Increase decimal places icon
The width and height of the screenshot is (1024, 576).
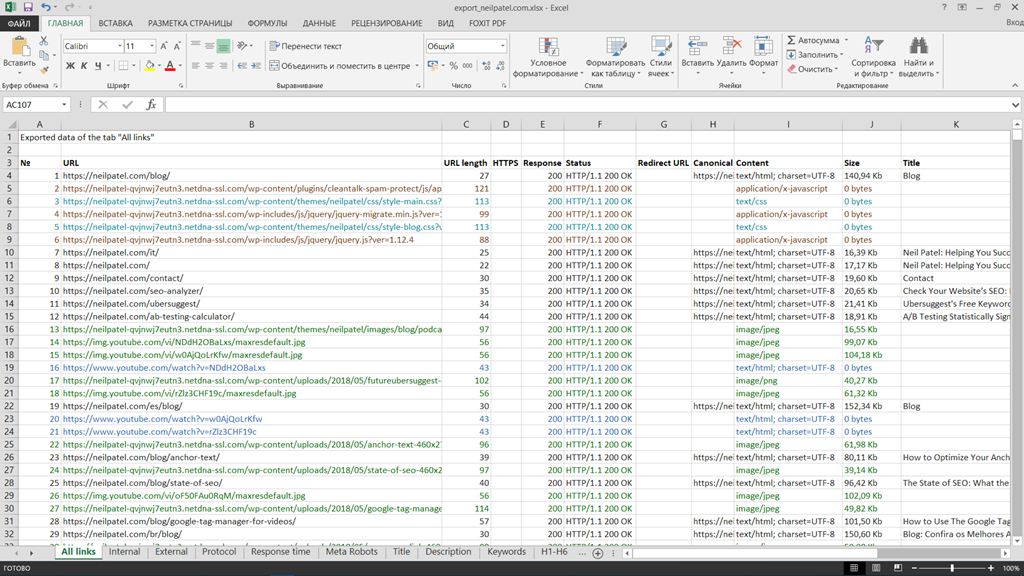pyautogui.click(x=486, y=66)
